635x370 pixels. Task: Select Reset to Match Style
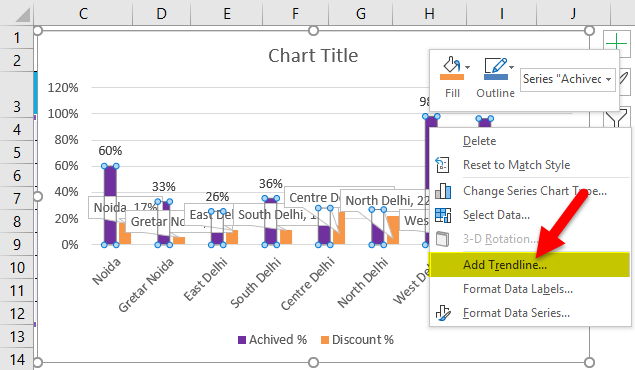coord(516,165)
